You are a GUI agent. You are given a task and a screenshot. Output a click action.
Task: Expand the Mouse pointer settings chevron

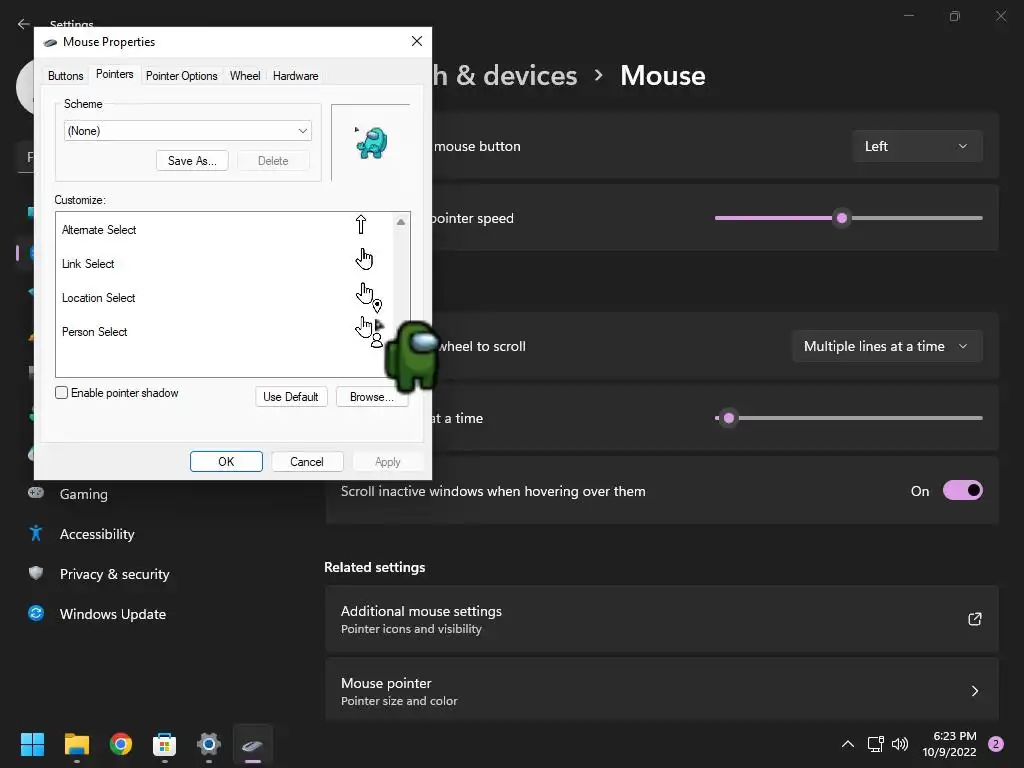tap(974, 690)
